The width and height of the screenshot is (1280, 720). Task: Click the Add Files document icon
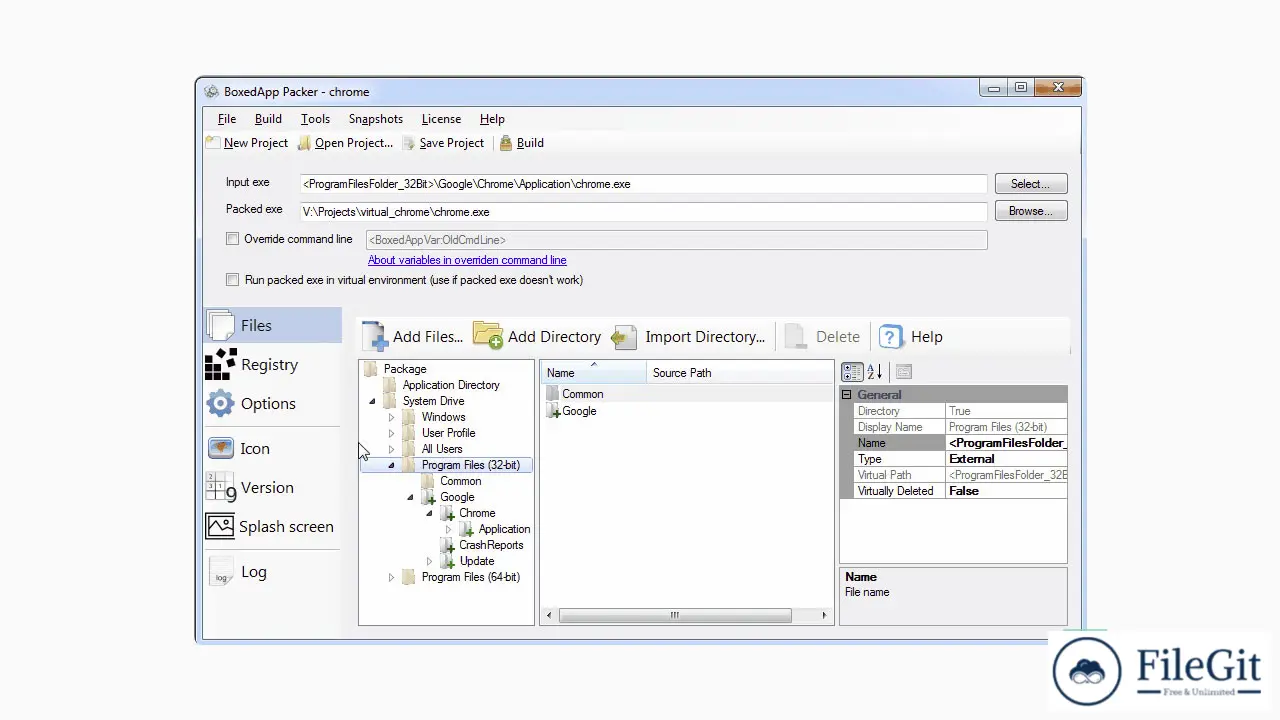coord(375,336)
